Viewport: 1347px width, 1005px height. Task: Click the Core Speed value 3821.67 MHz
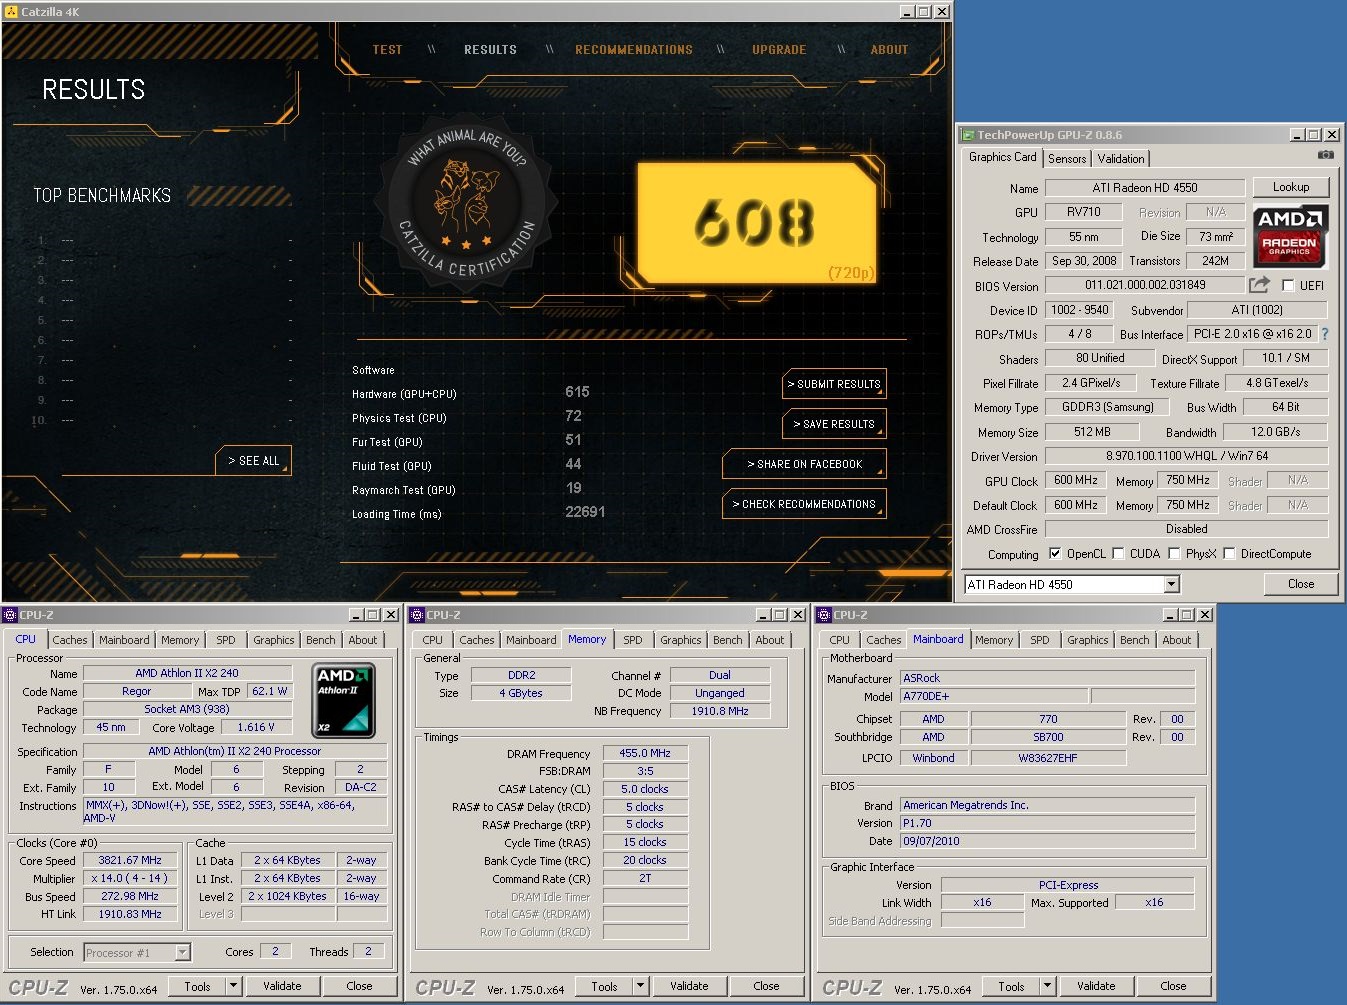point(130,860)
